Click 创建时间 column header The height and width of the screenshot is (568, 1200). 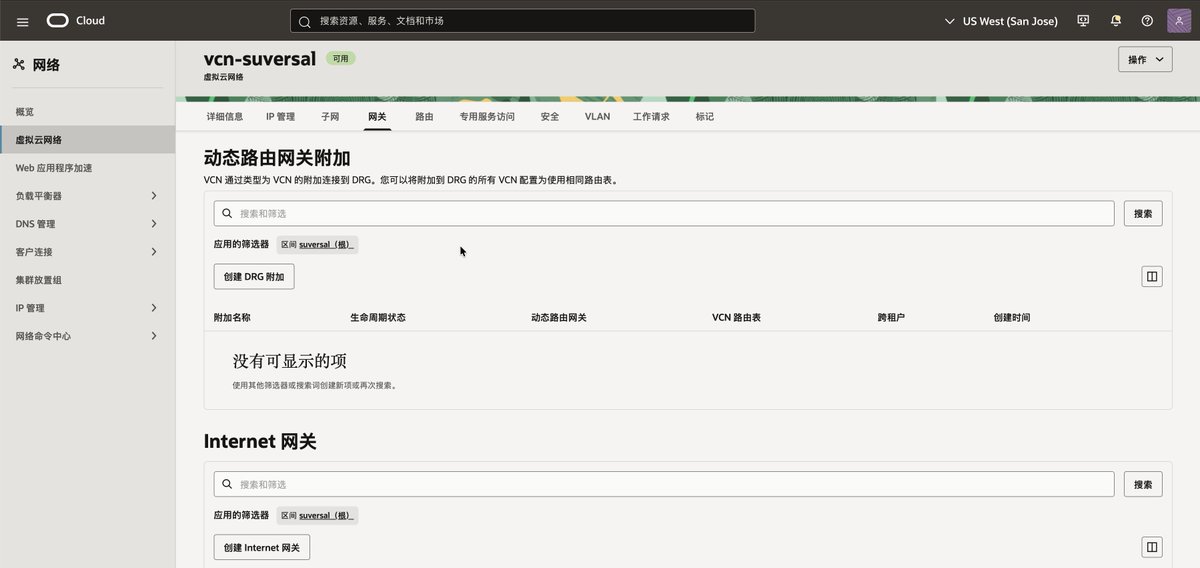1012,317
